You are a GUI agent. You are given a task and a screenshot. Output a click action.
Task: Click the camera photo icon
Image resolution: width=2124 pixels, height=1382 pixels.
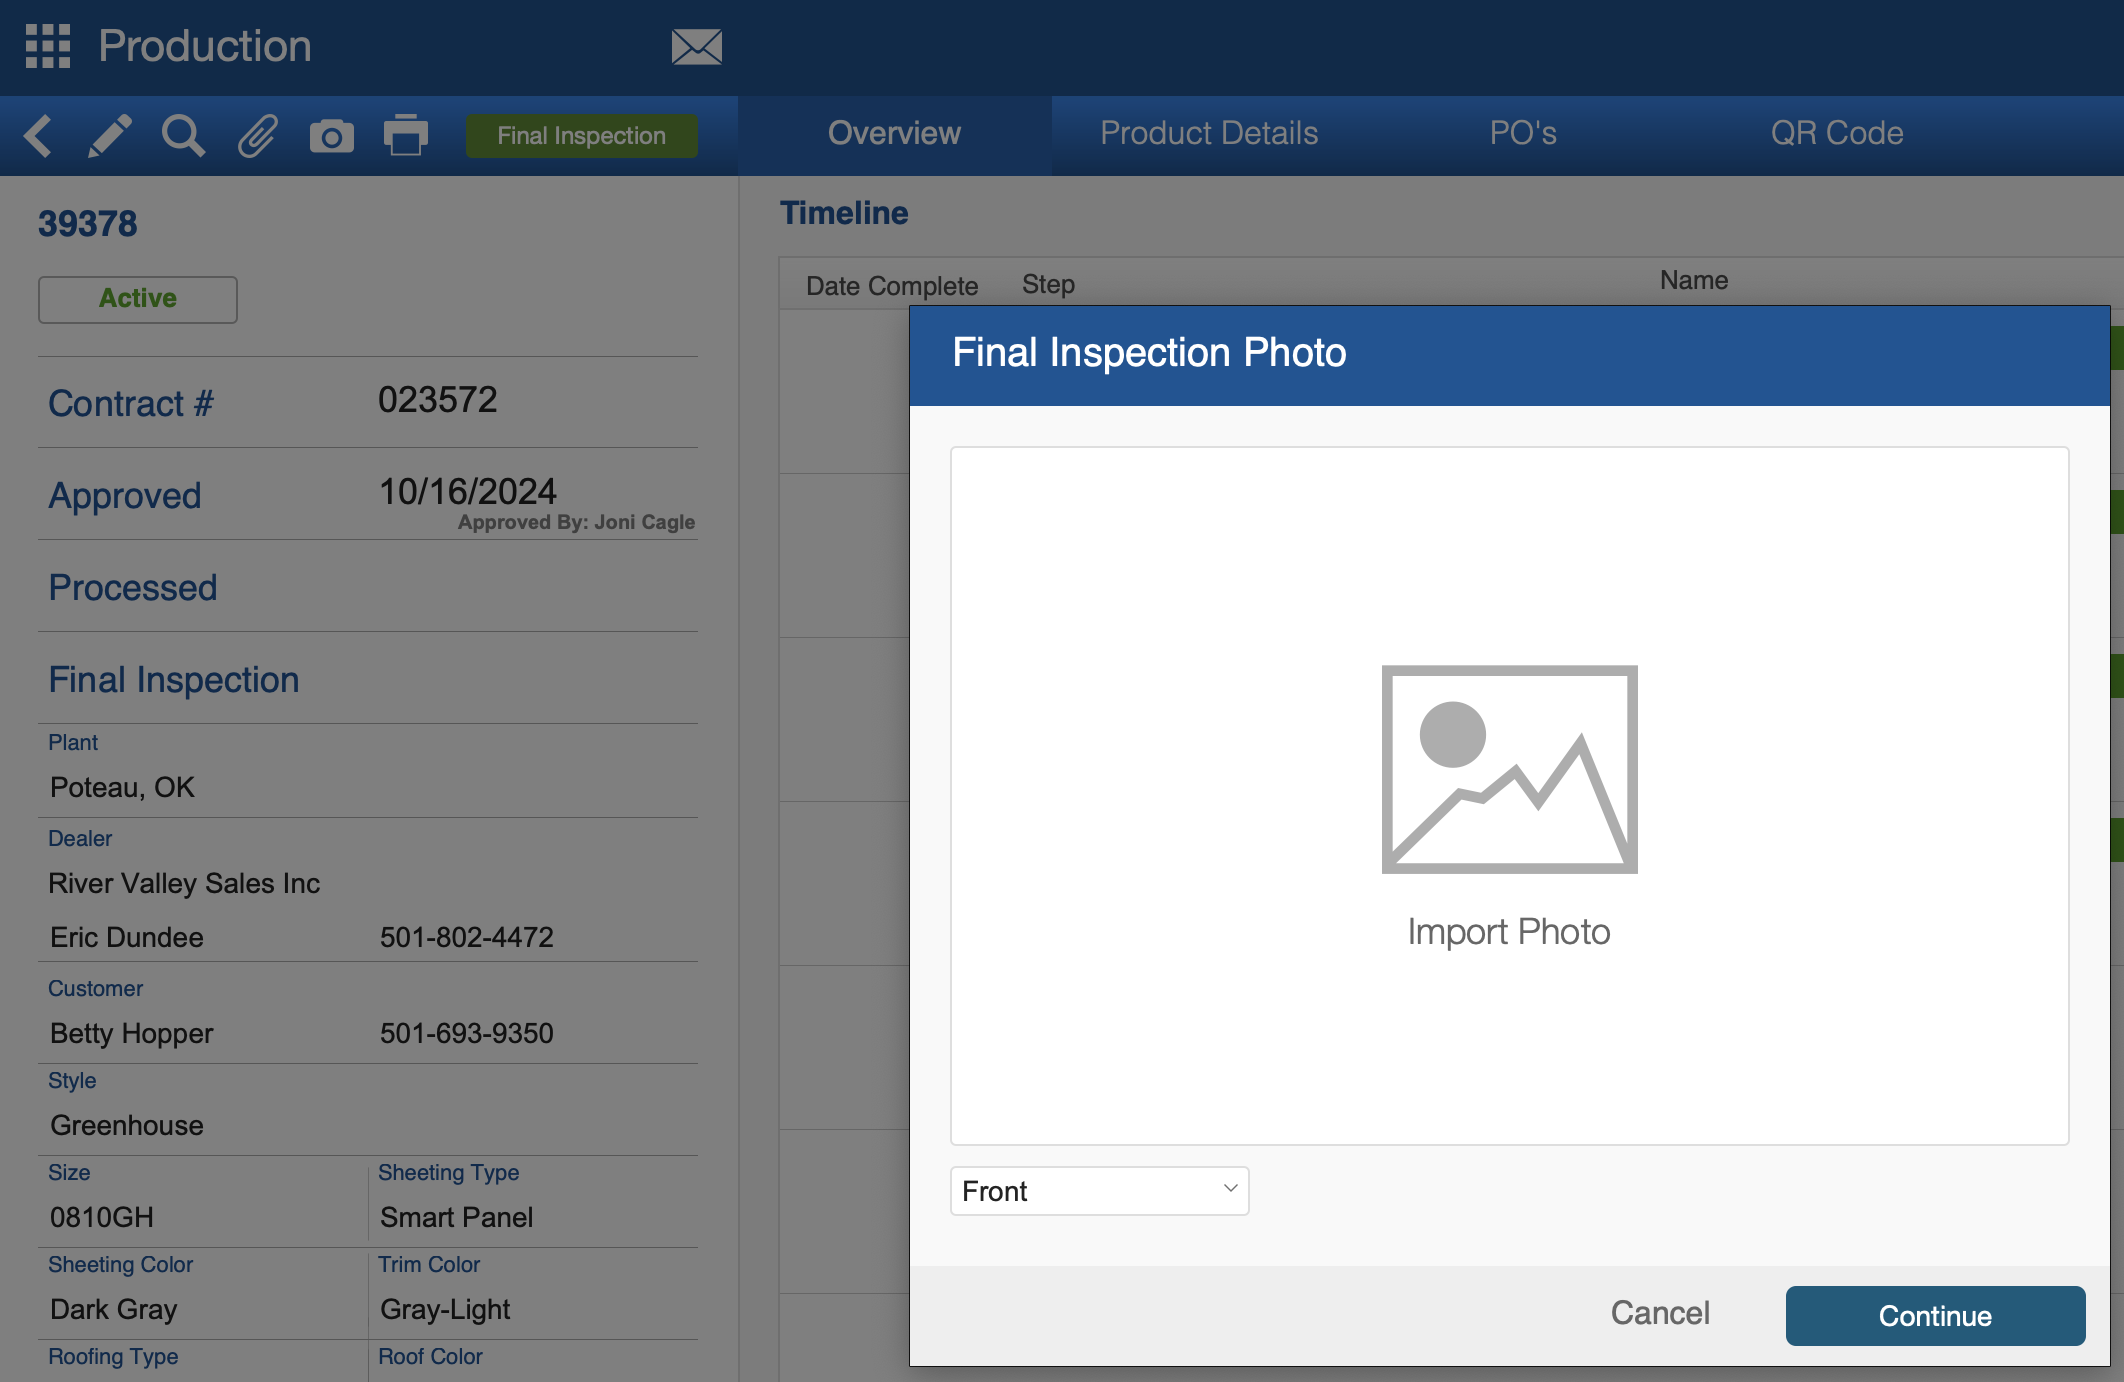(331, 136)
